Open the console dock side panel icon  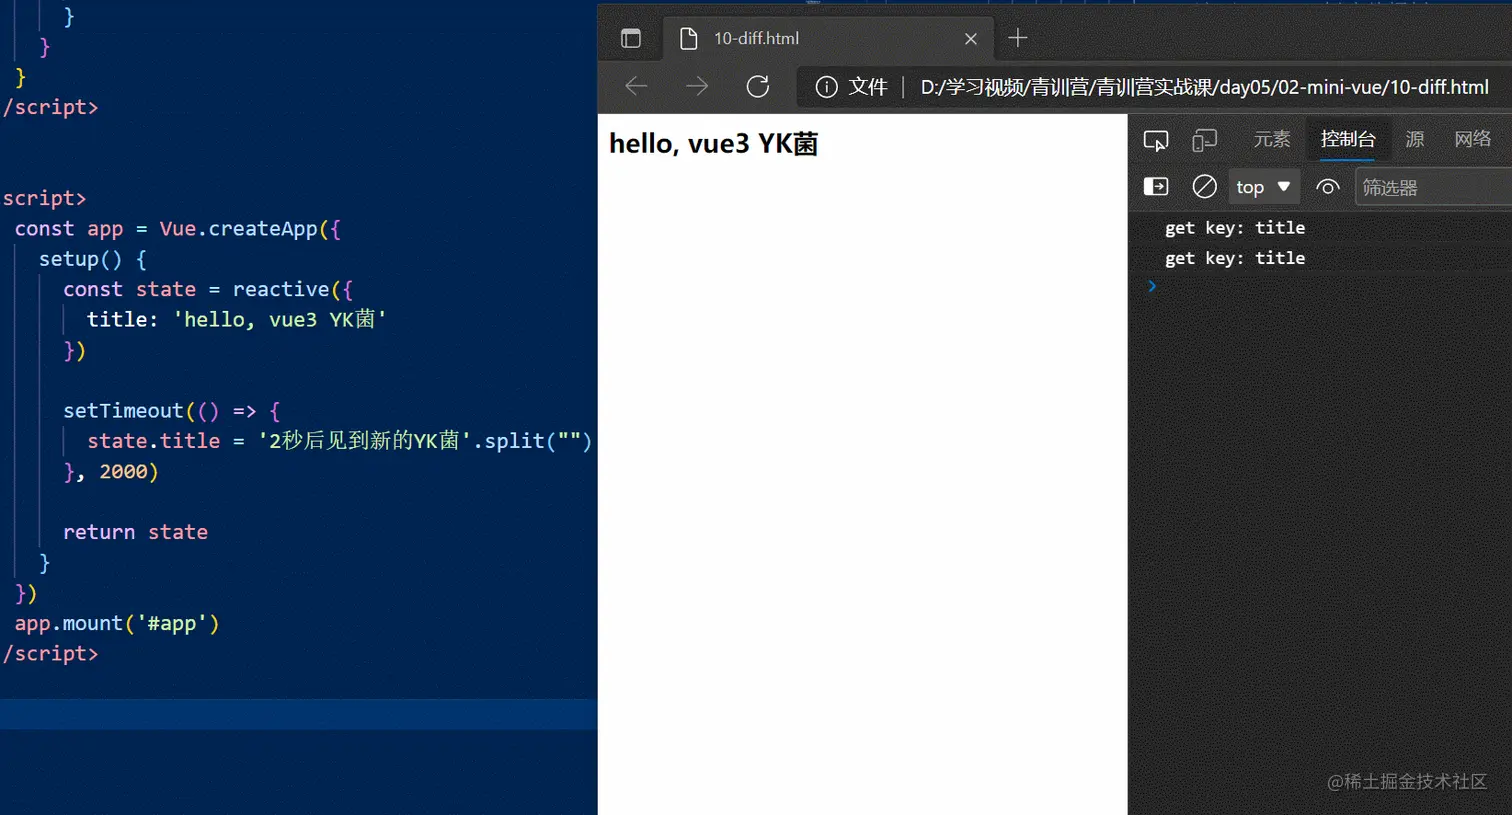(x=1155, y=186)
